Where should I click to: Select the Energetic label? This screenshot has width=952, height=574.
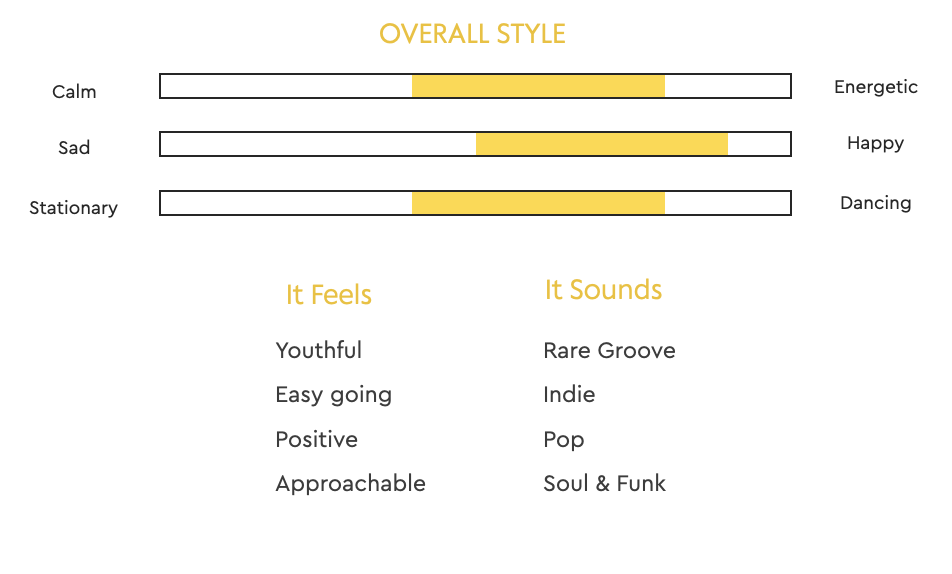(x=875, y=87)
